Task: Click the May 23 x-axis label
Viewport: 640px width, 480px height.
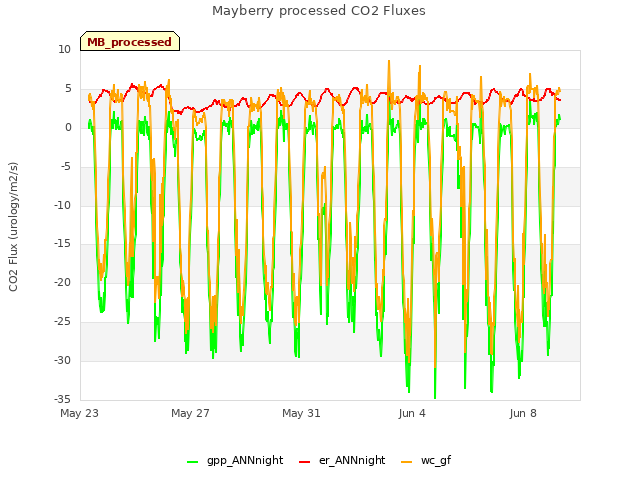Action: tap(79, 413)
